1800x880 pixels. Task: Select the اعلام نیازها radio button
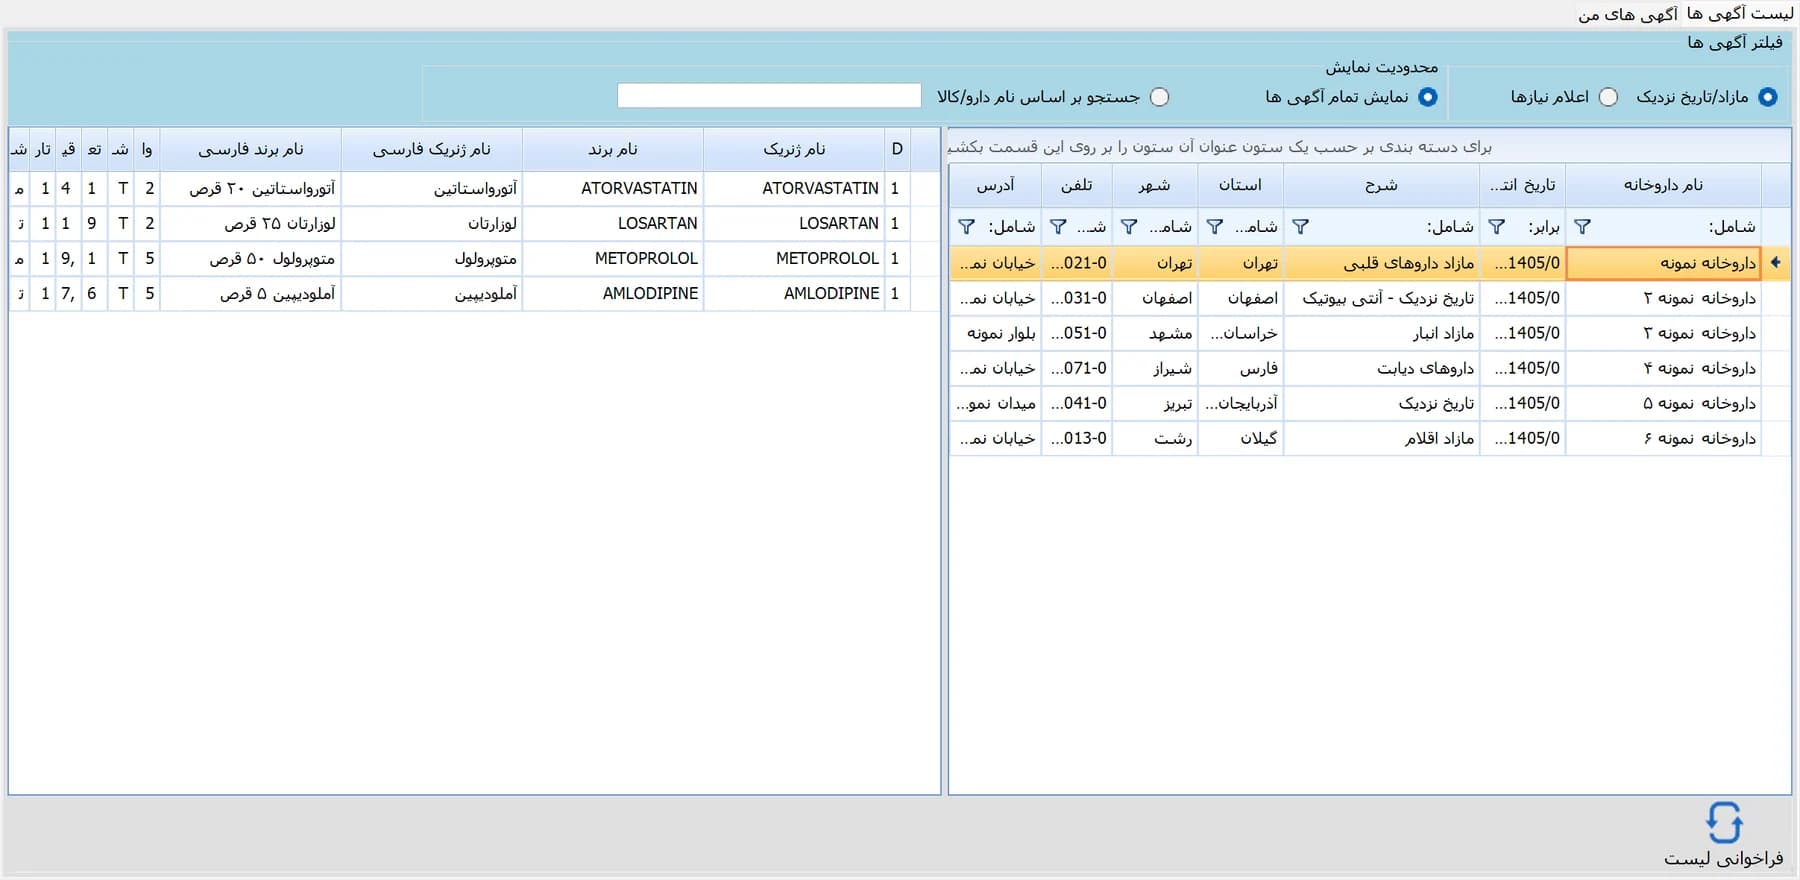1608,97
